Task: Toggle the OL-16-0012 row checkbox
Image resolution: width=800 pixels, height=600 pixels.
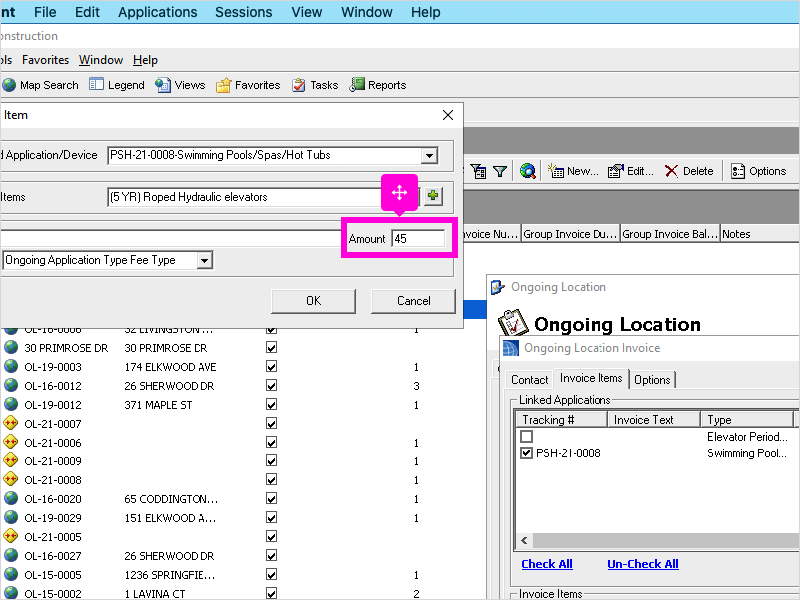Action: click(x=271, y=385)
